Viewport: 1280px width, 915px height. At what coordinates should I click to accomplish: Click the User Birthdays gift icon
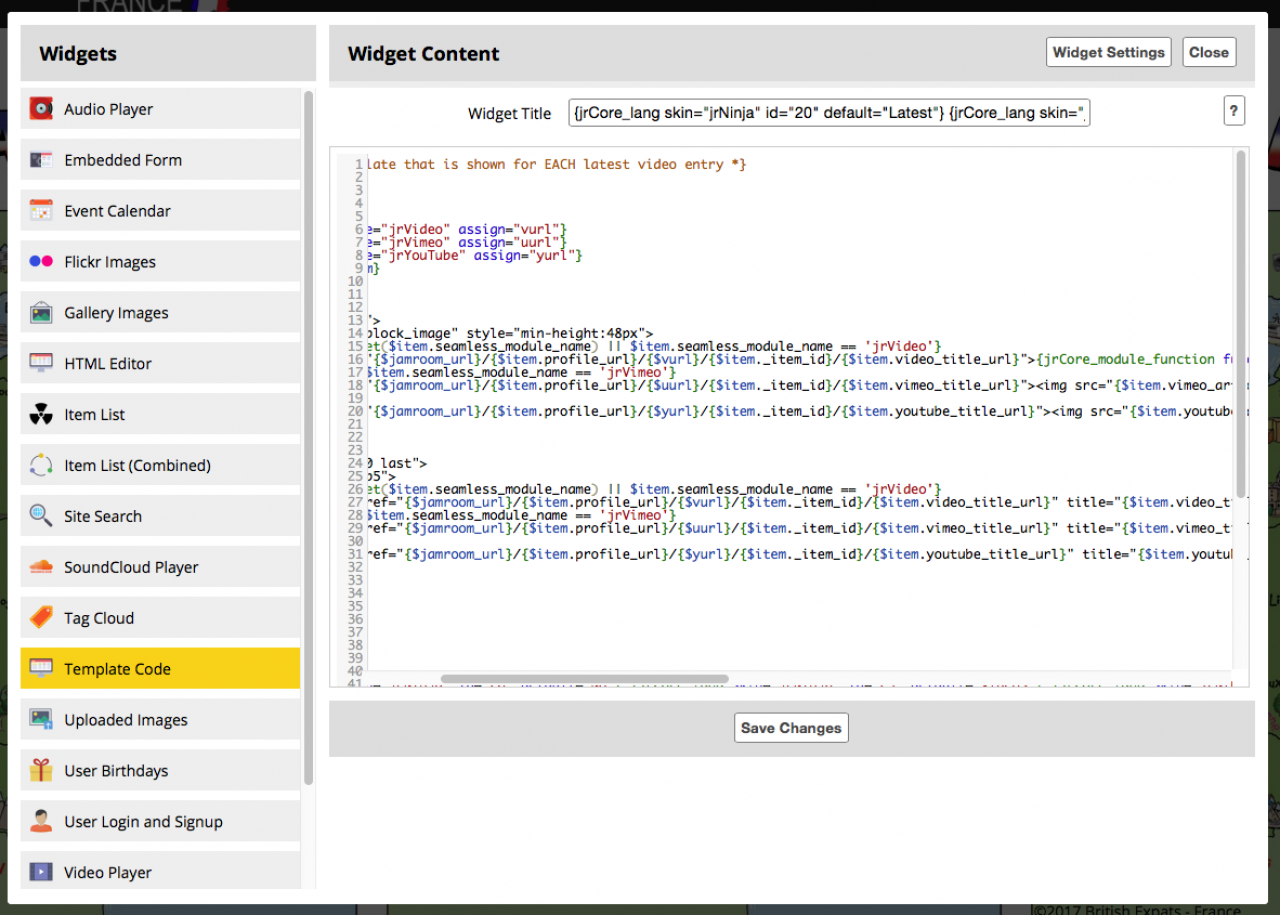(x=41, y=771)
